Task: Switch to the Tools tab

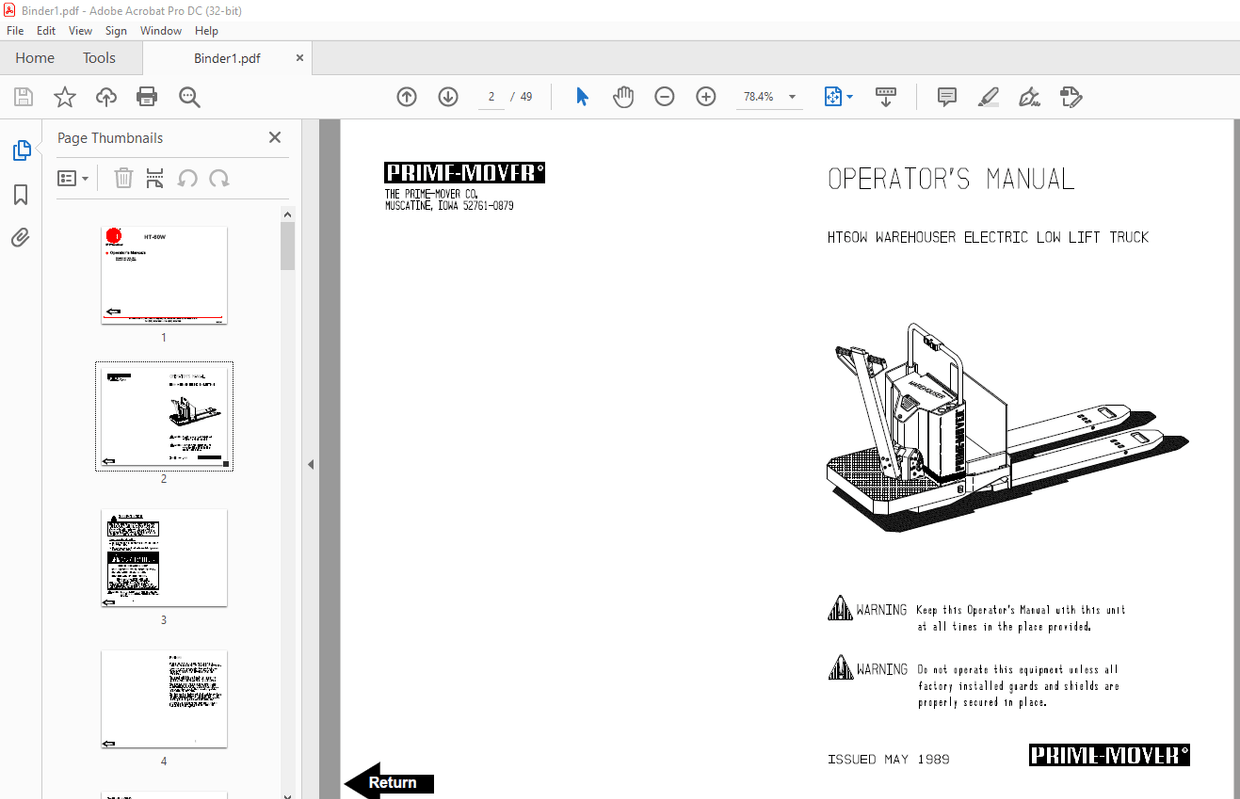Action: (98, 57)
